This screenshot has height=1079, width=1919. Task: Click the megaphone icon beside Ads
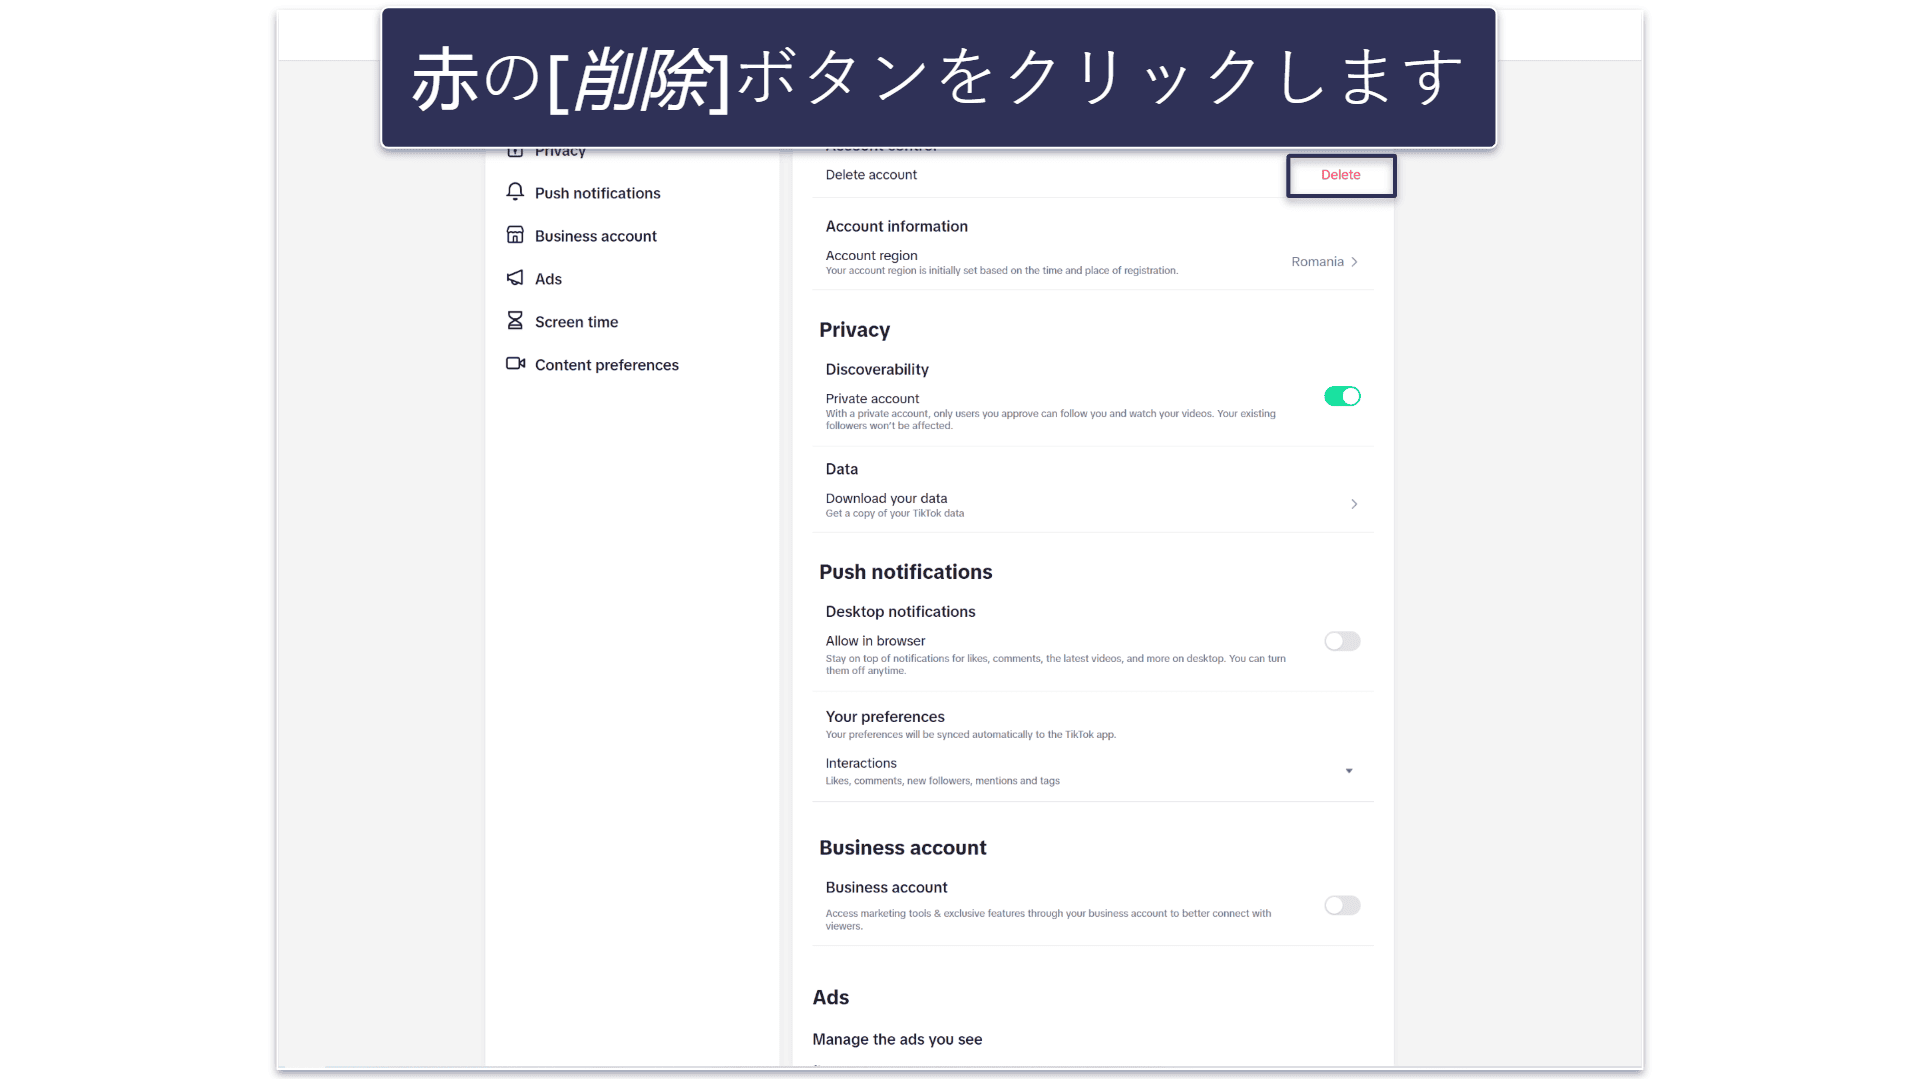(515, 278)
